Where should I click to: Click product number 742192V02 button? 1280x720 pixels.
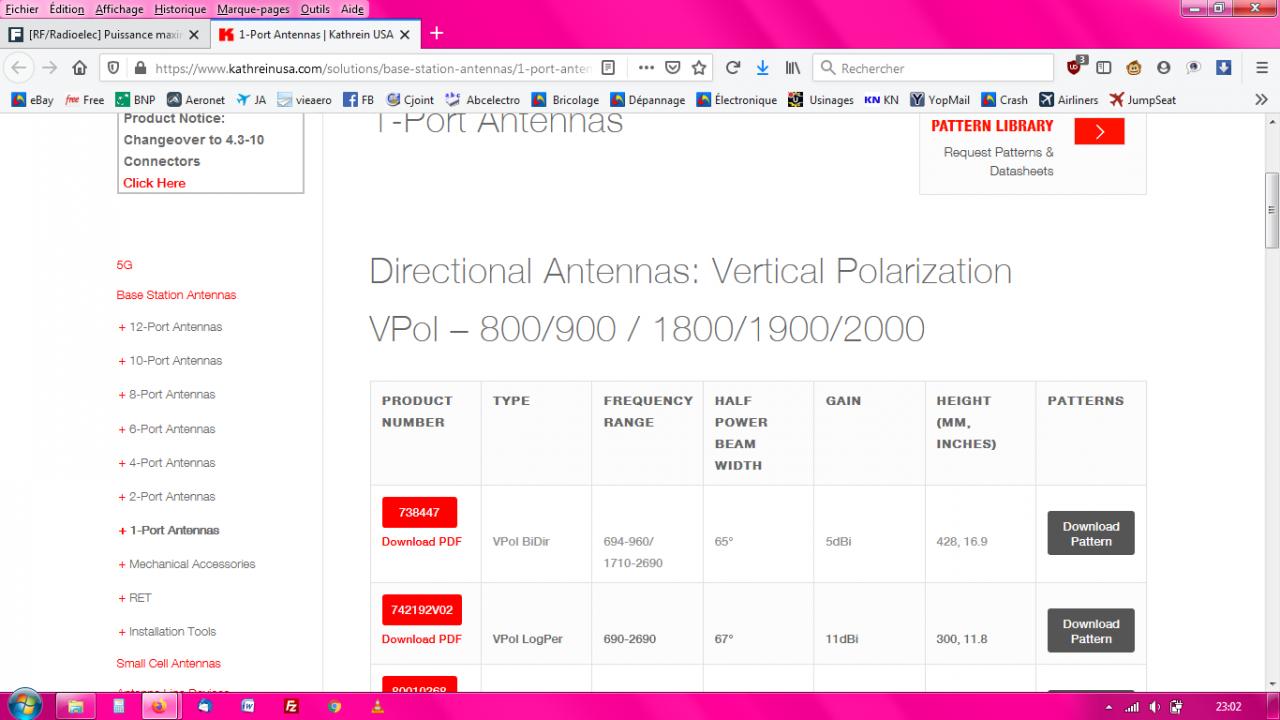click(x=422, y=609)
